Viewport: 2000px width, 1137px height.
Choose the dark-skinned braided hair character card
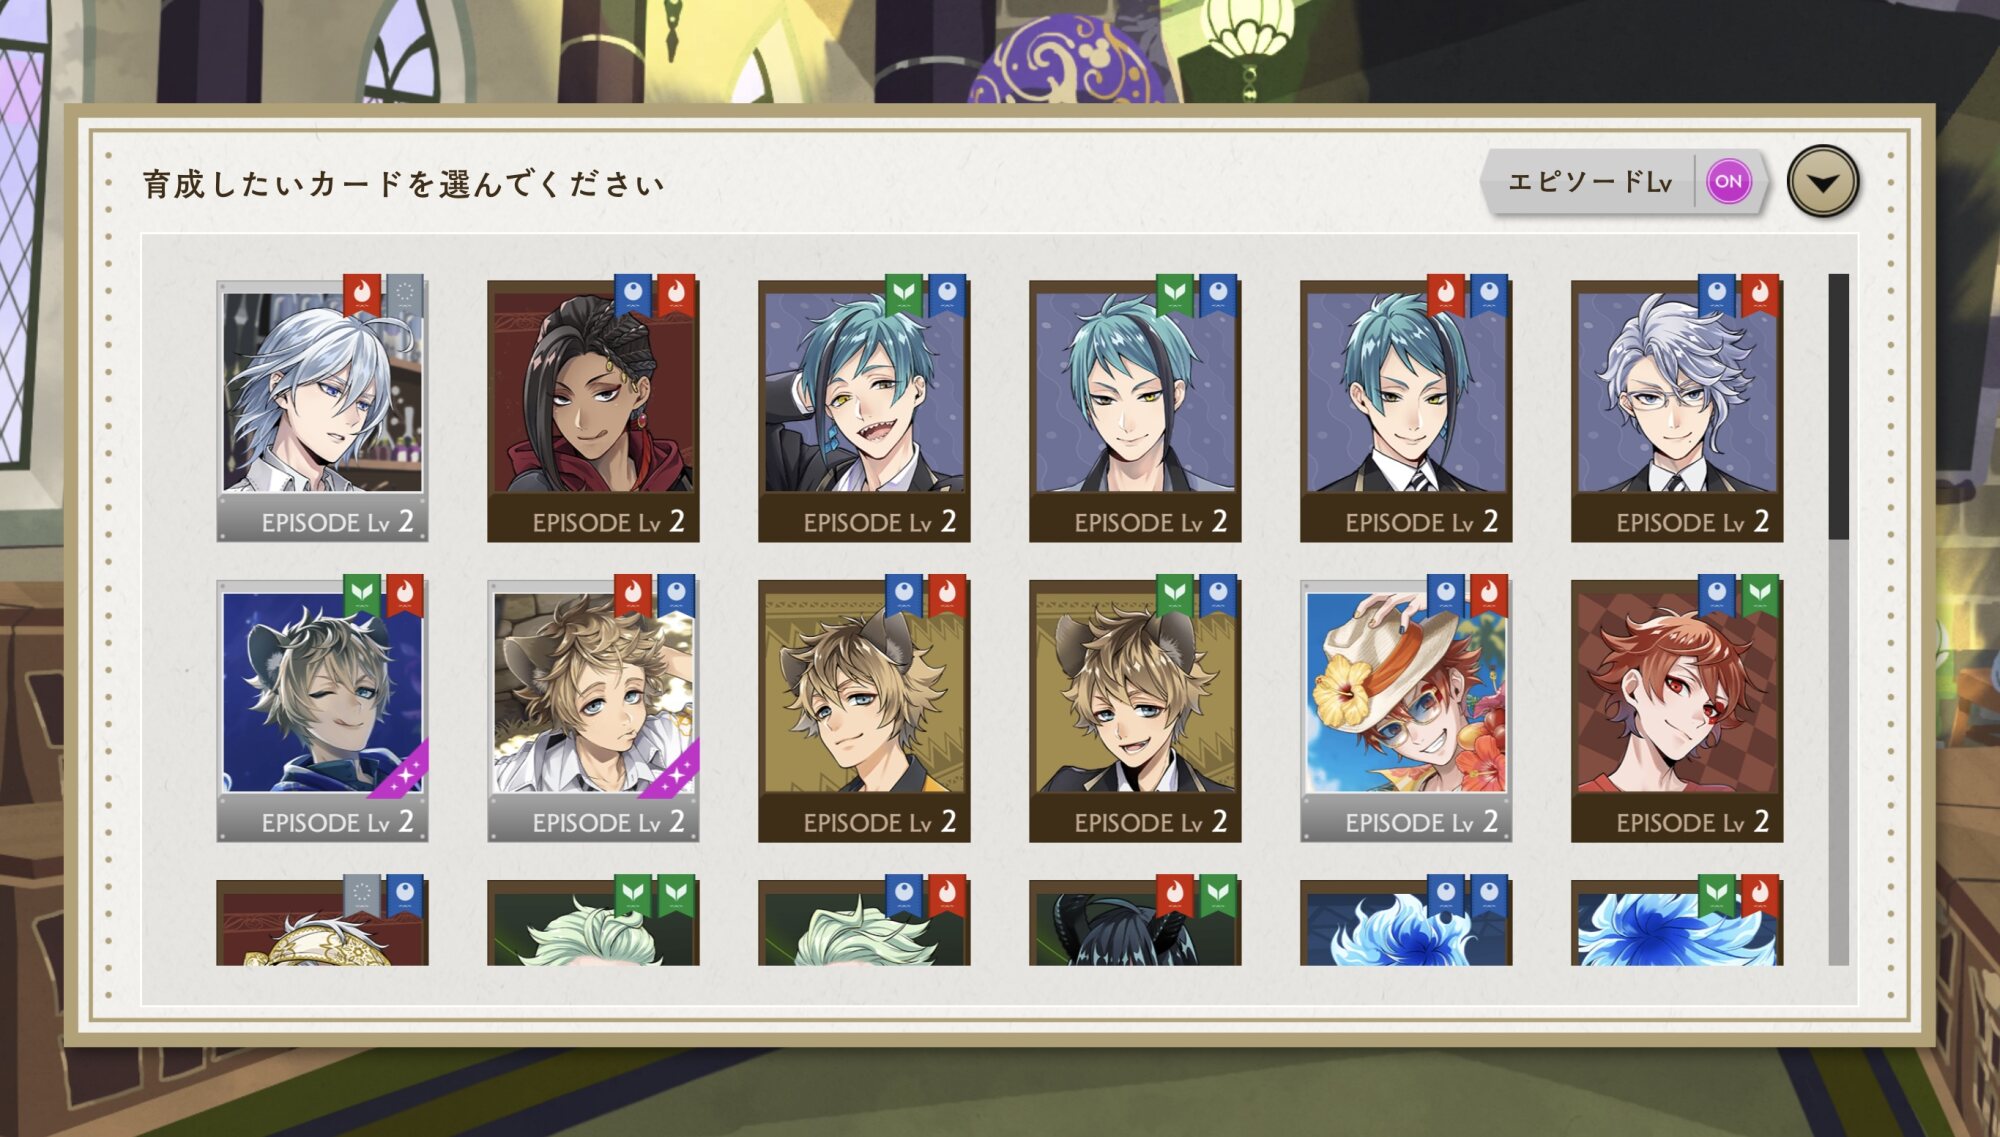point(593,410)
